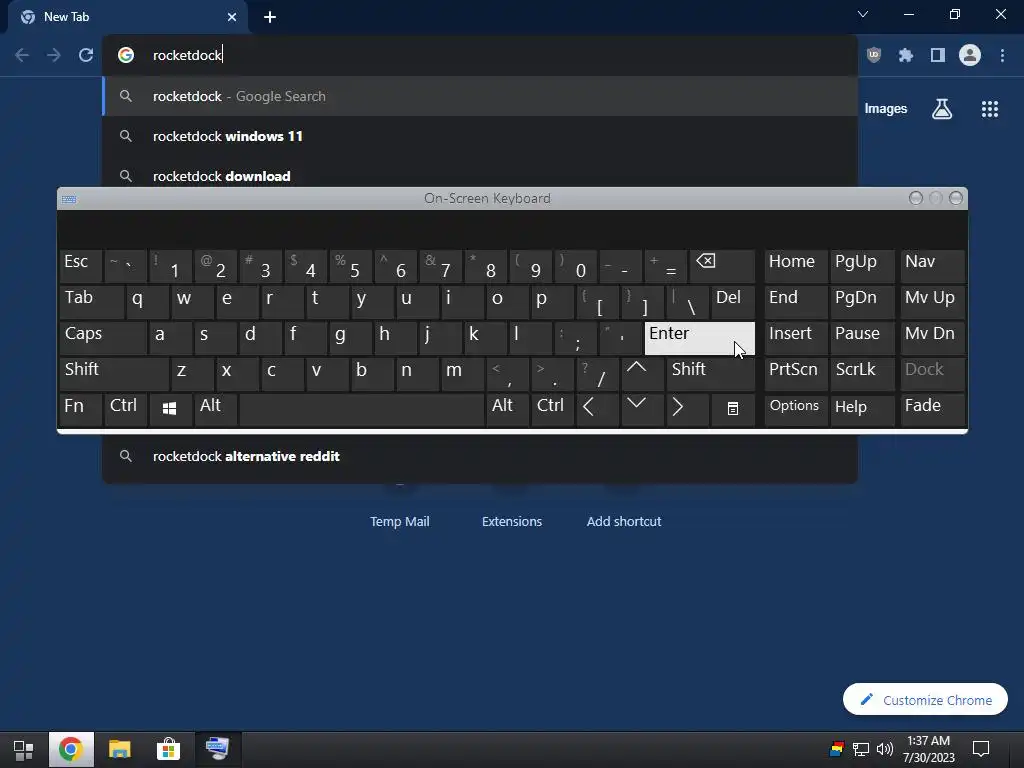This screenshot has height=768, width=1024.
Task: Click the Del key on keyboard
Action: point(733,302)
